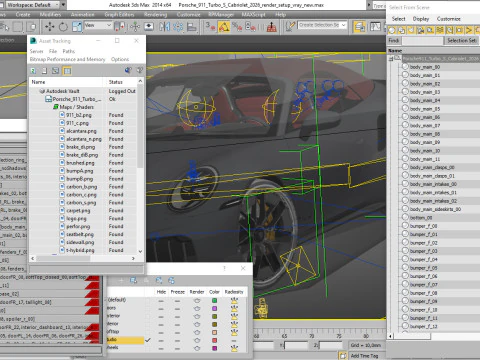Click the Find input field in Select From Scene
Viewport: 480px width, 360px height.
(422, 40)
